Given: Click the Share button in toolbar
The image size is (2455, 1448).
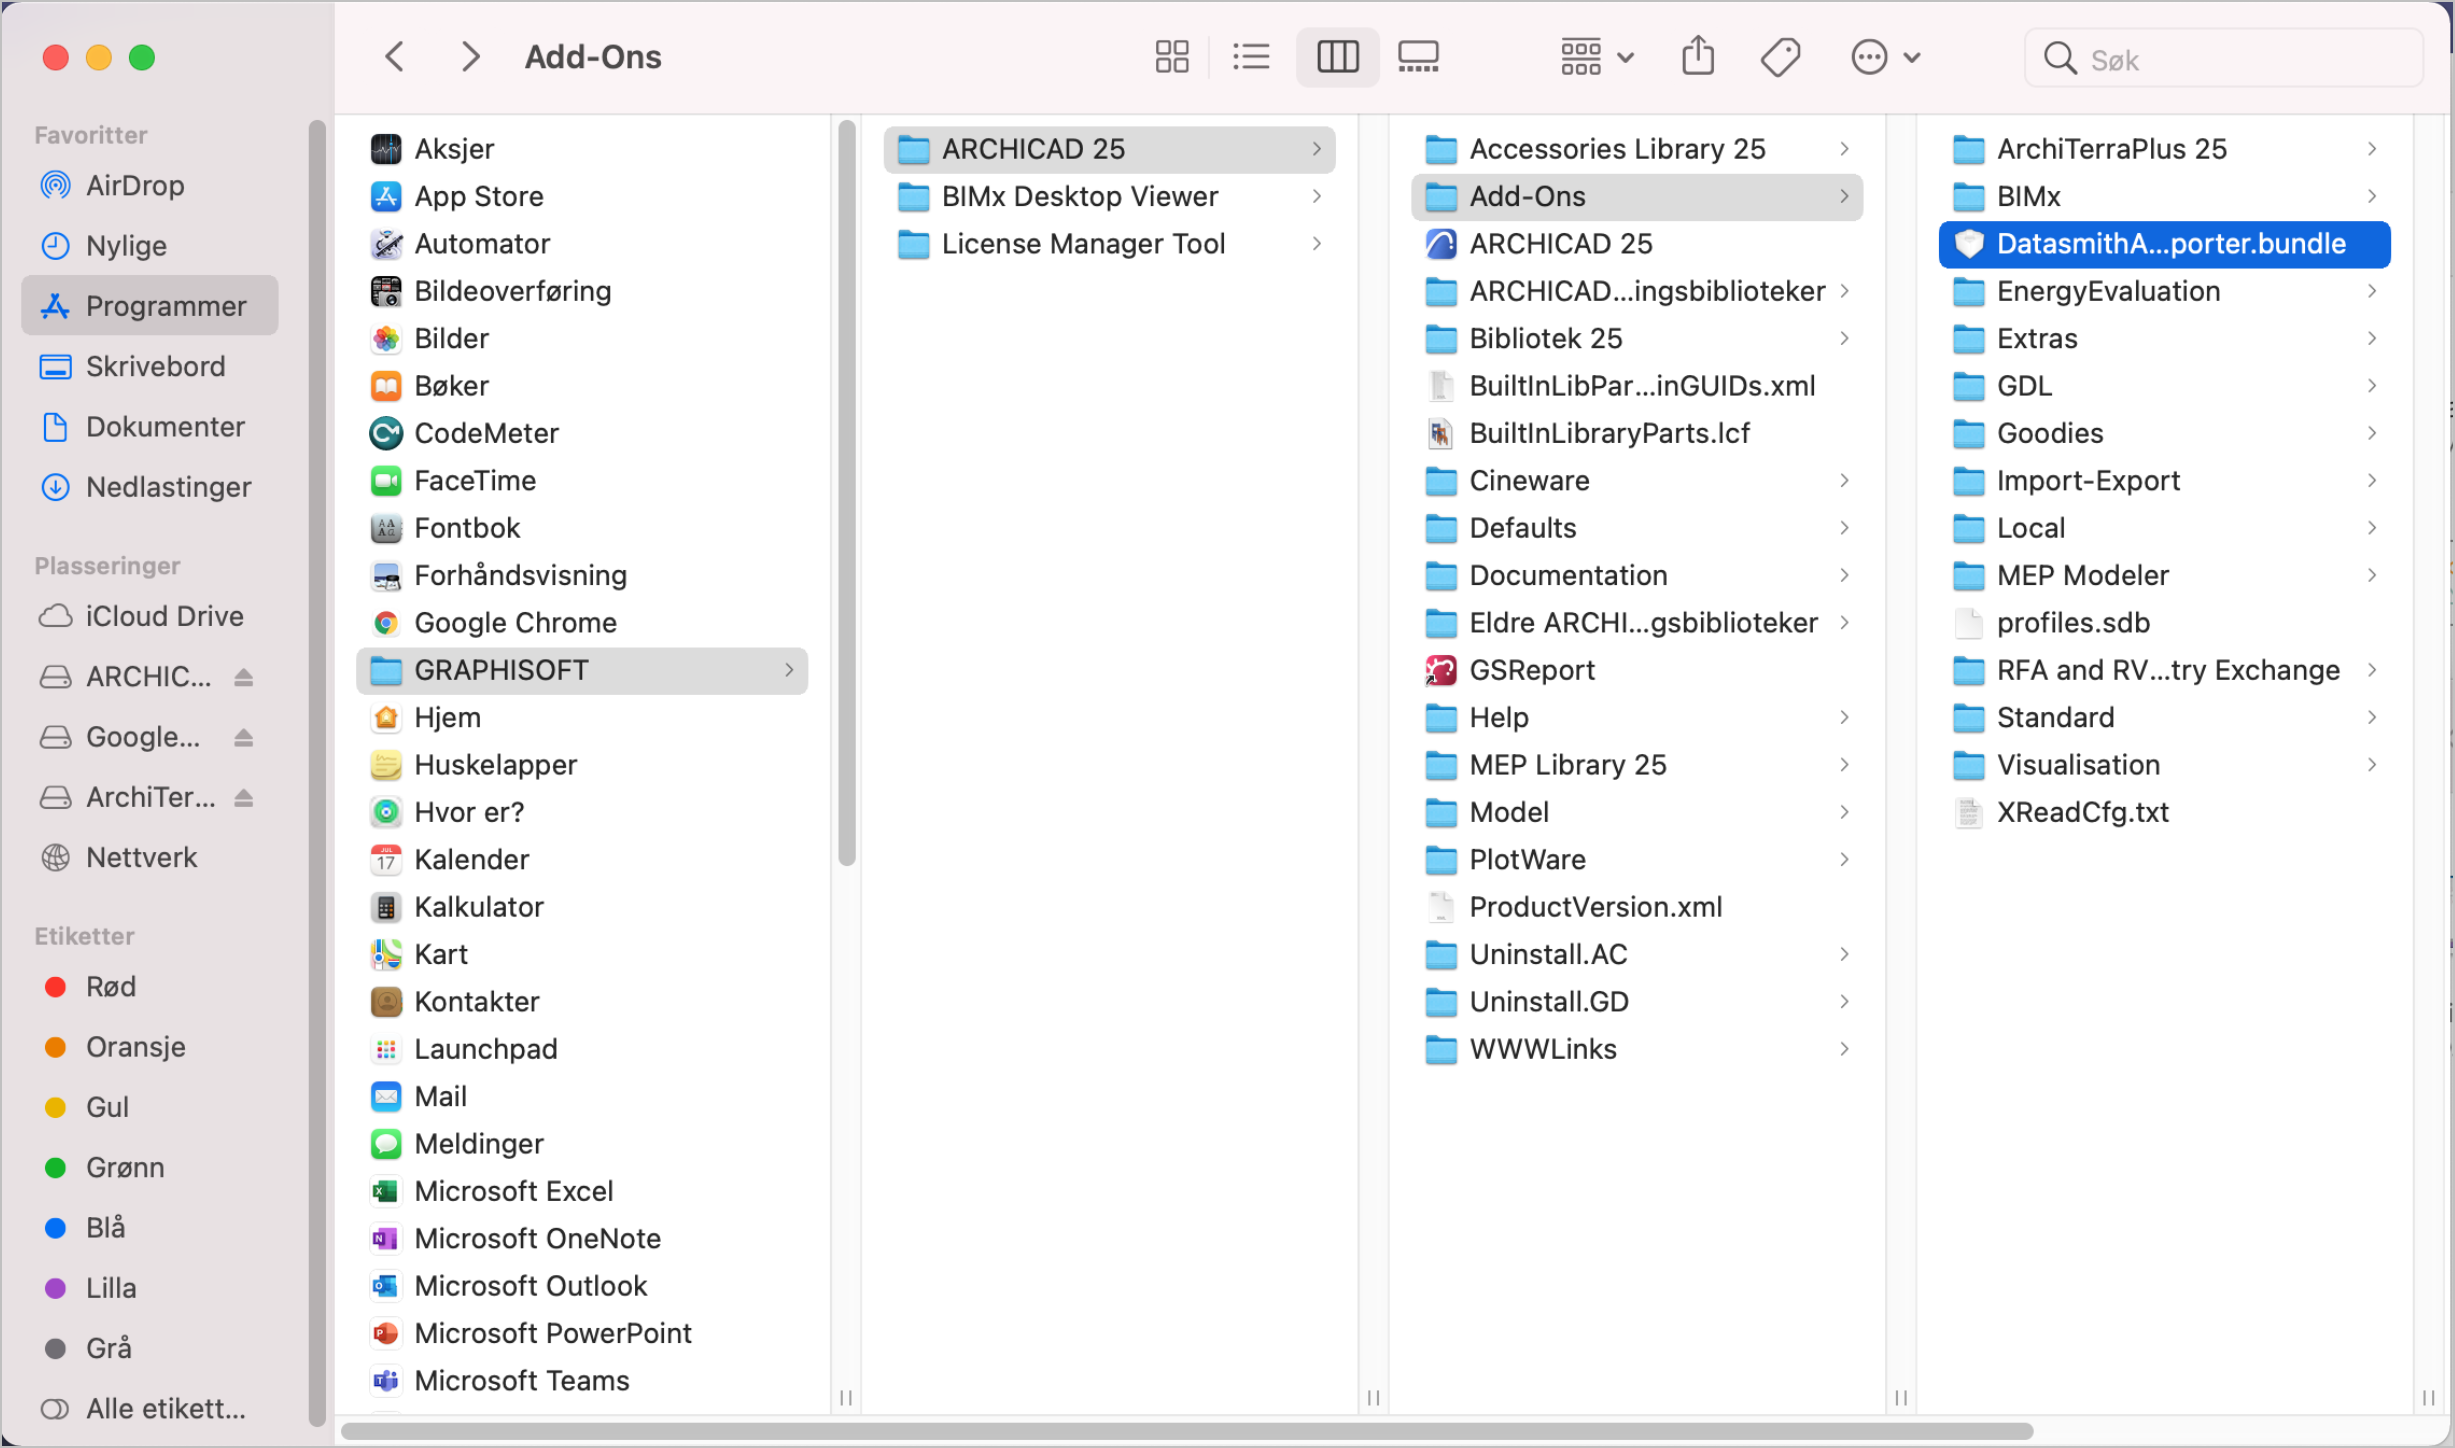Looking at the screenshot, I should 1698,57.
